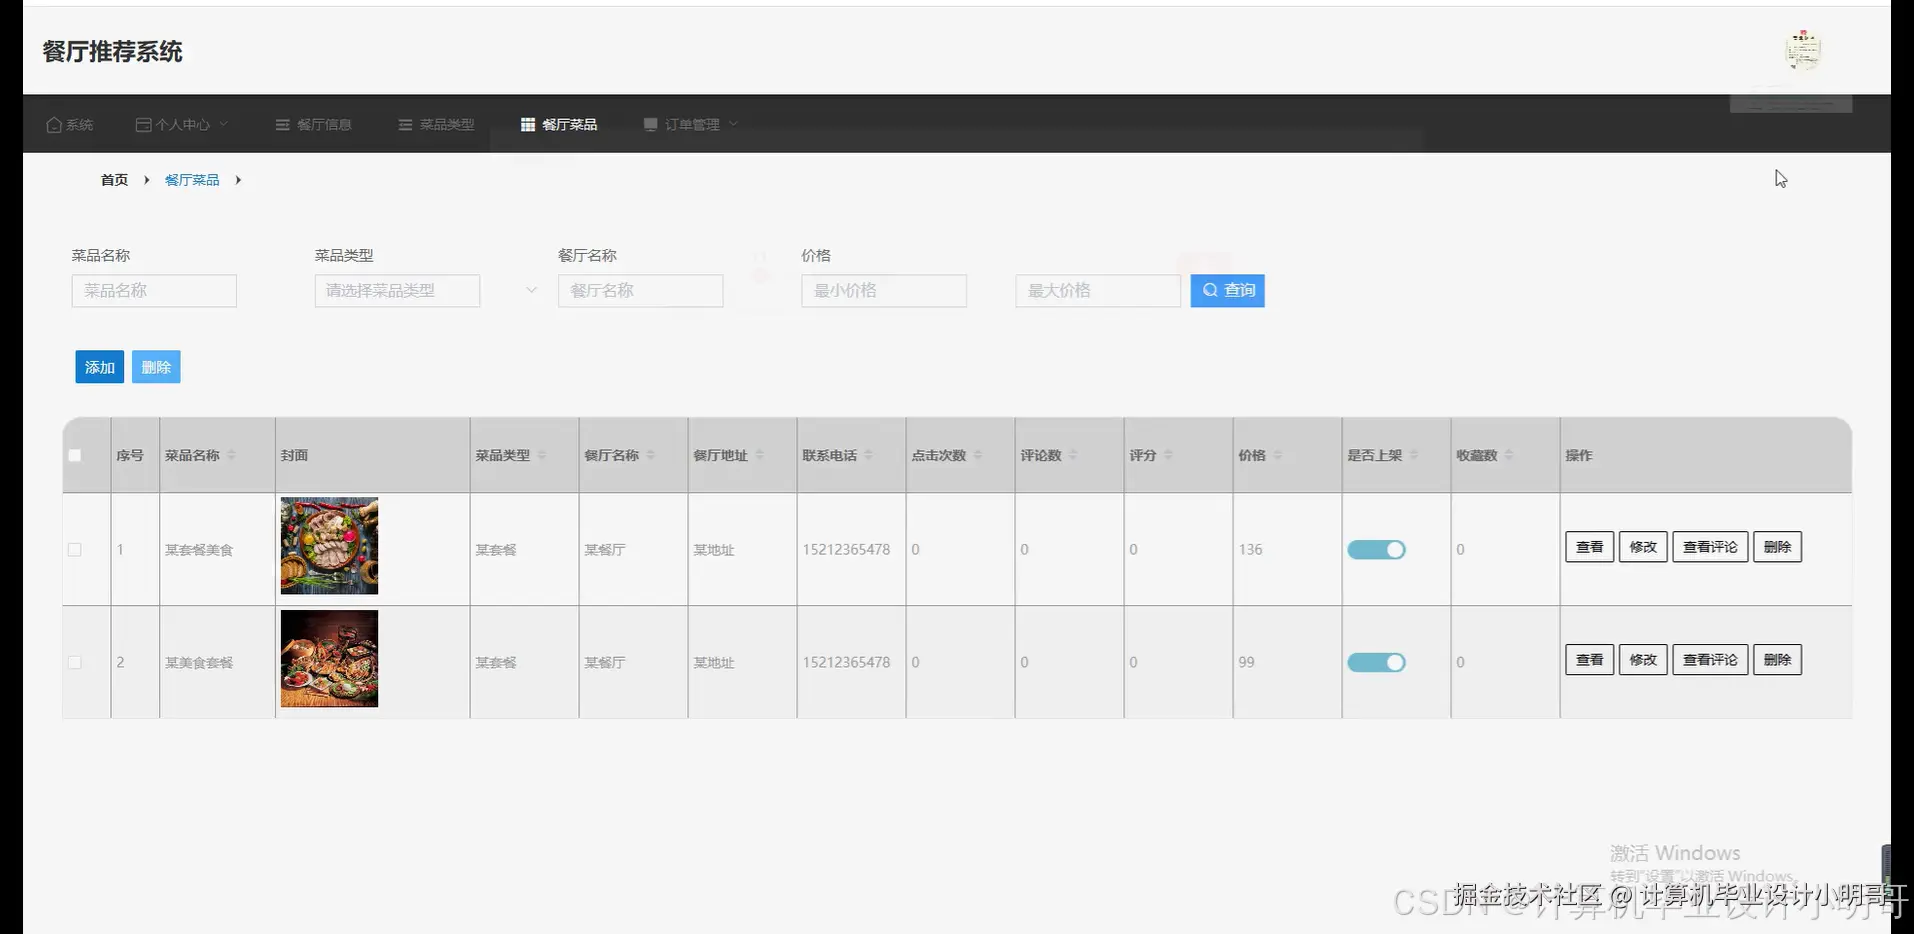Sort the table by 收藏数
This screenshot has width=1914, height=934.
[1509, 455]
